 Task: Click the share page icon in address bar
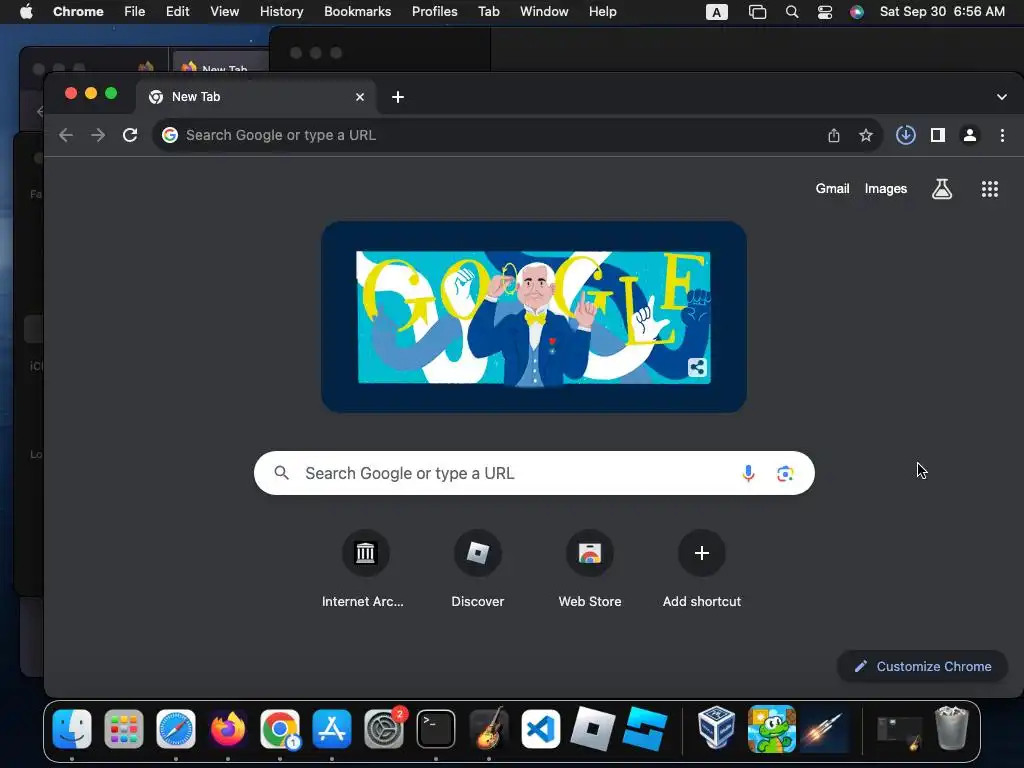click(x=834, y=135)
